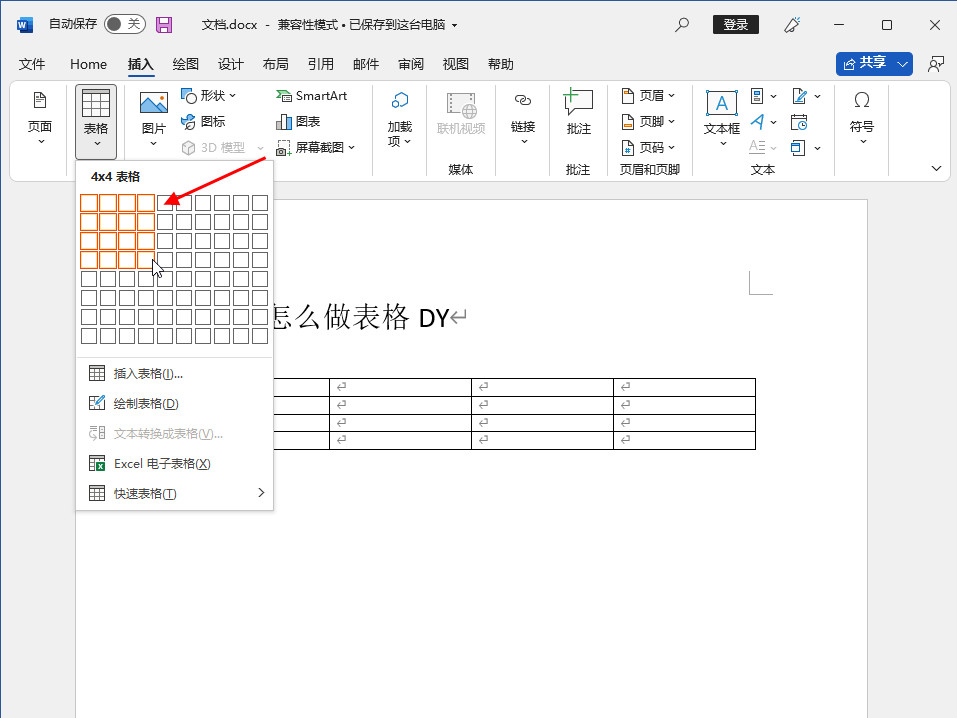This screenshot has height=718, width=957.
Task: Open the 加载项 add-ins button
Action: pyautogui.click(x=399, y=119)
